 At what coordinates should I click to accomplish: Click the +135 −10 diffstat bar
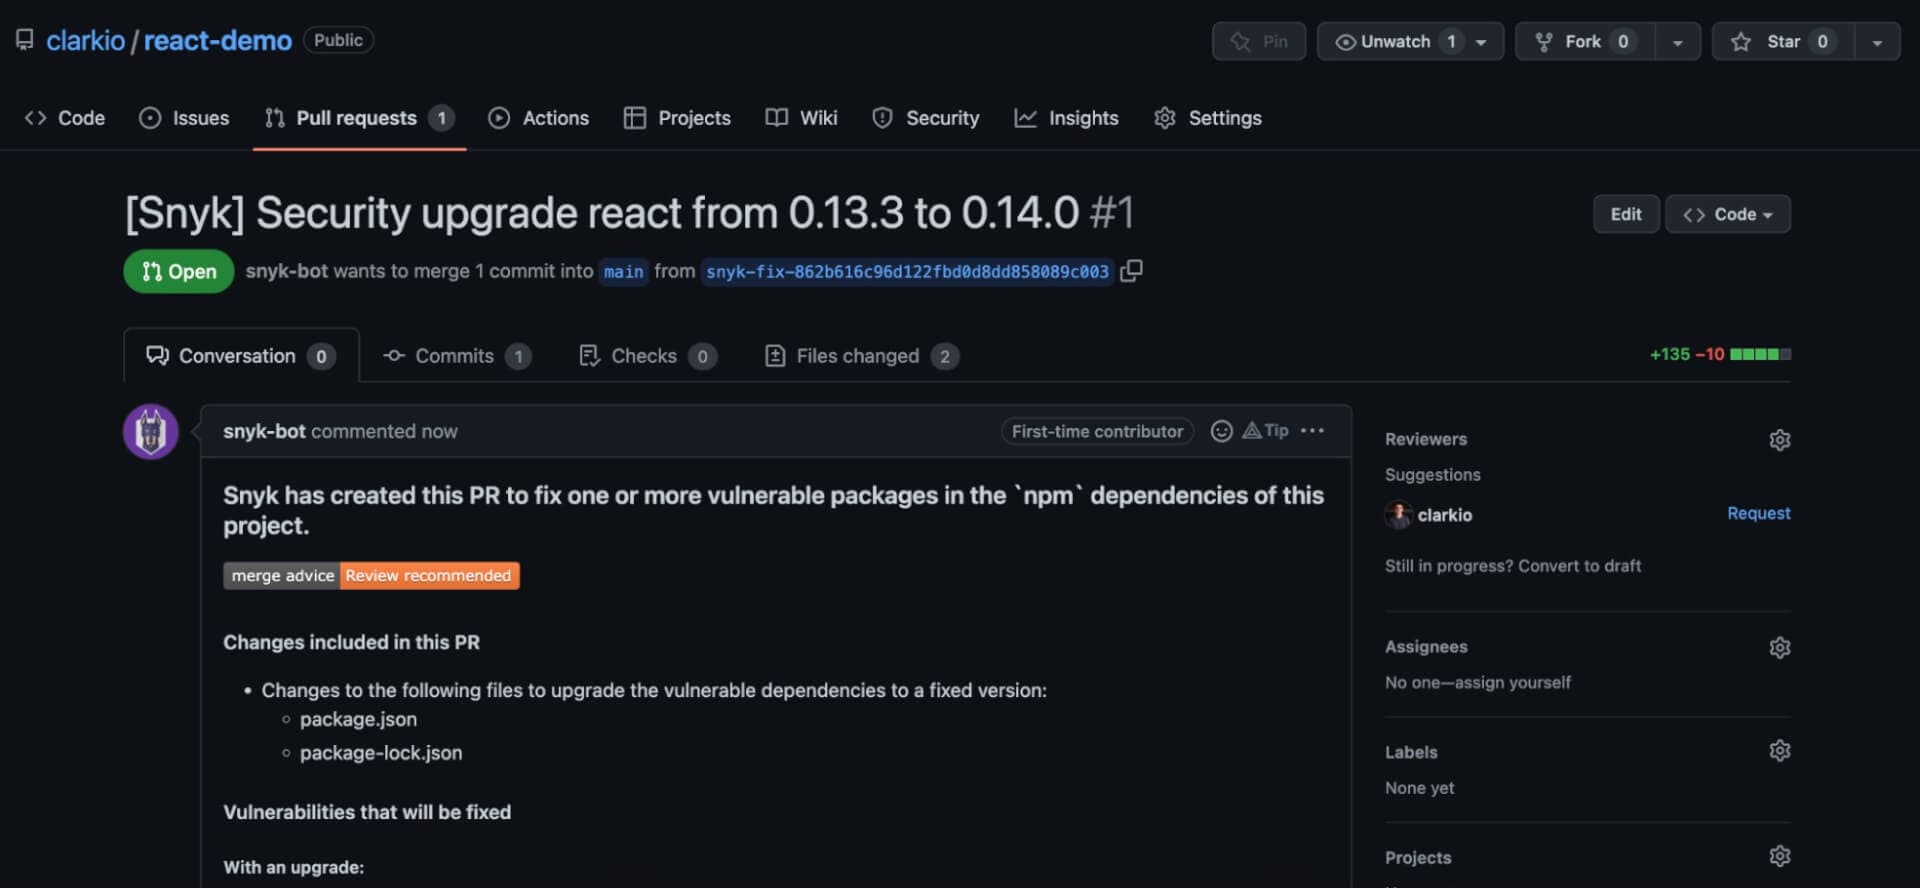[x=1720, y=355]
